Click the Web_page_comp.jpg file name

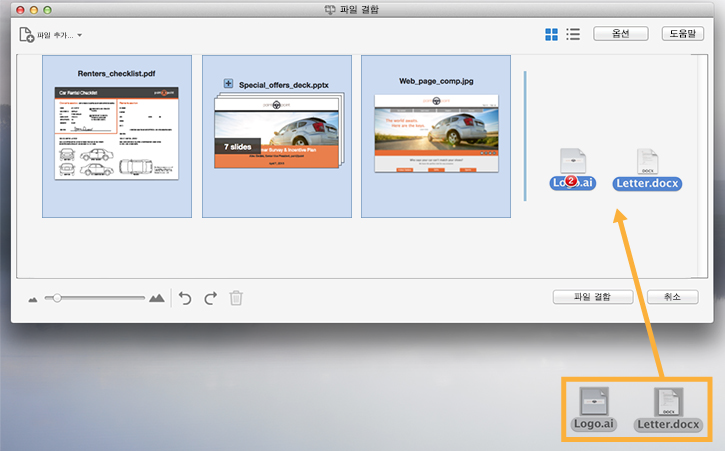click(x=436, y=81)
